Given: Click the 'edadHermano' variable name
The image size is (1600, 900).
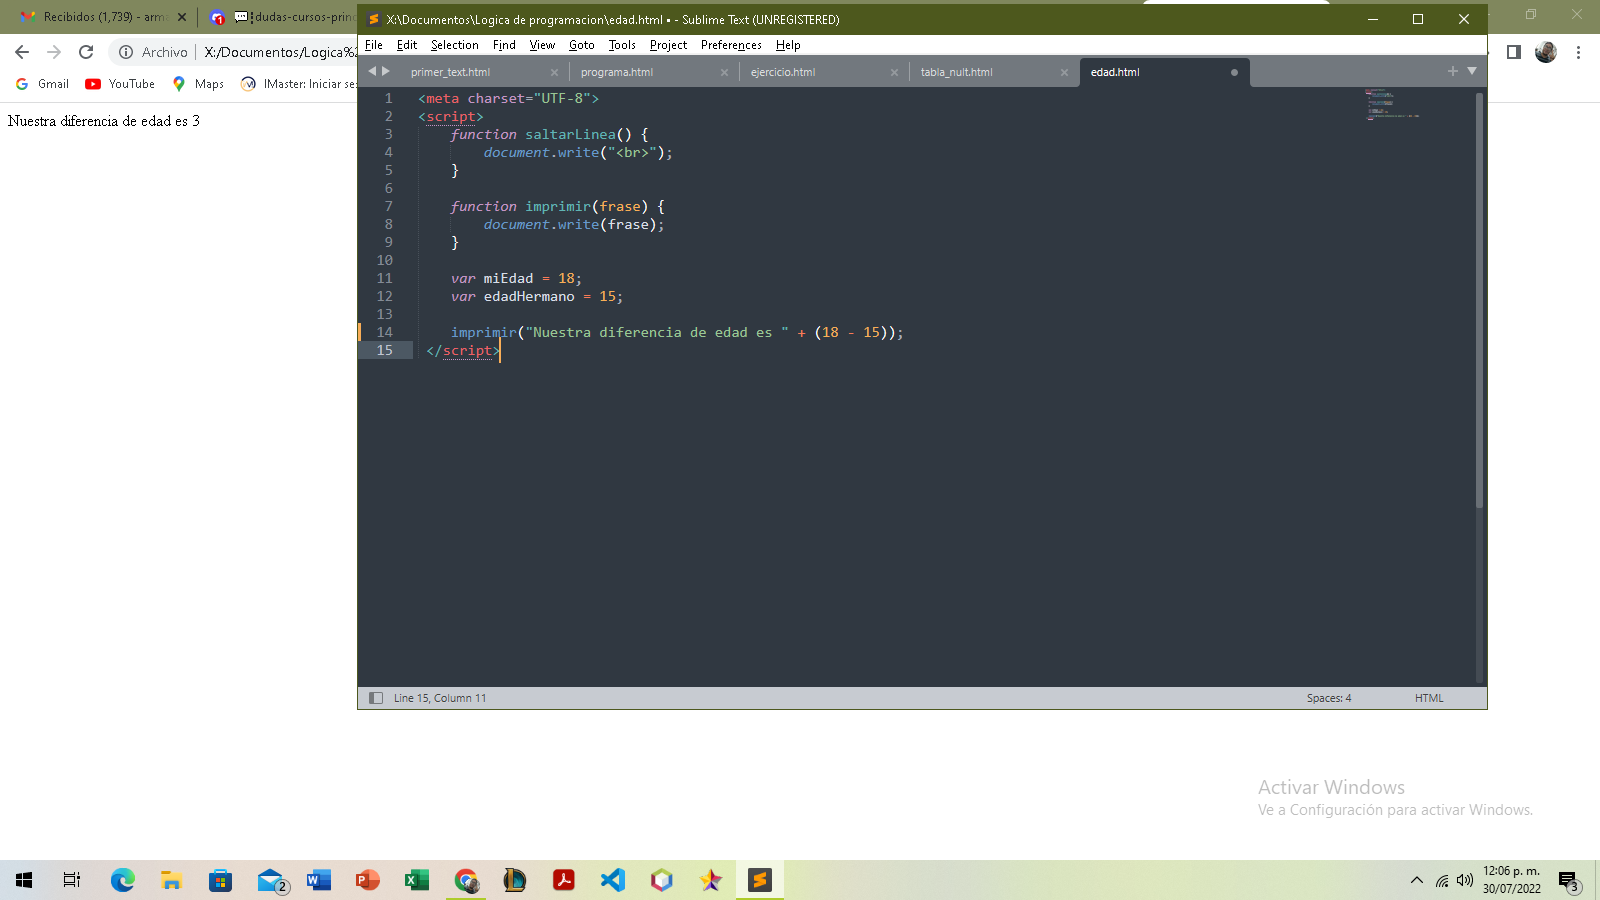Looking at the screenshot, I should pyautogui.click(x=529, y=296).
